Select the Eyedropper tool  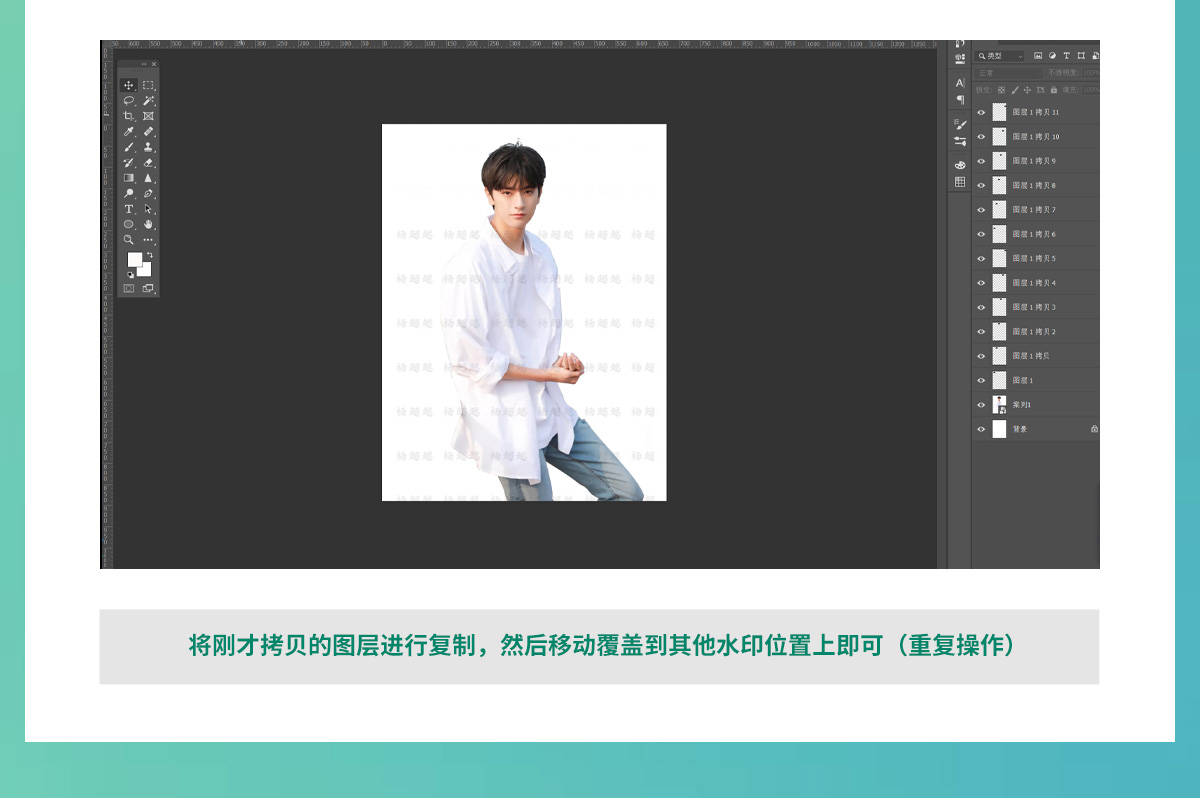coord(129,132)
